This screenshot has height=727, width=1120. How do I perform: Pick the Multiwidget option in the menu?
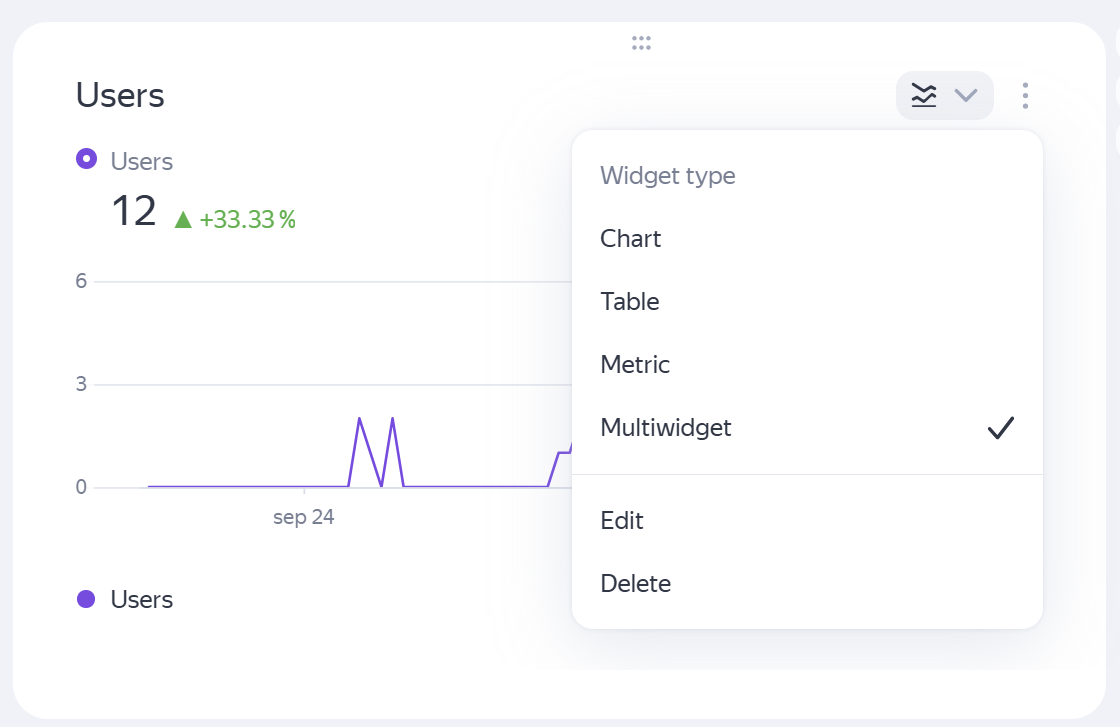click(x=666, y=428)
